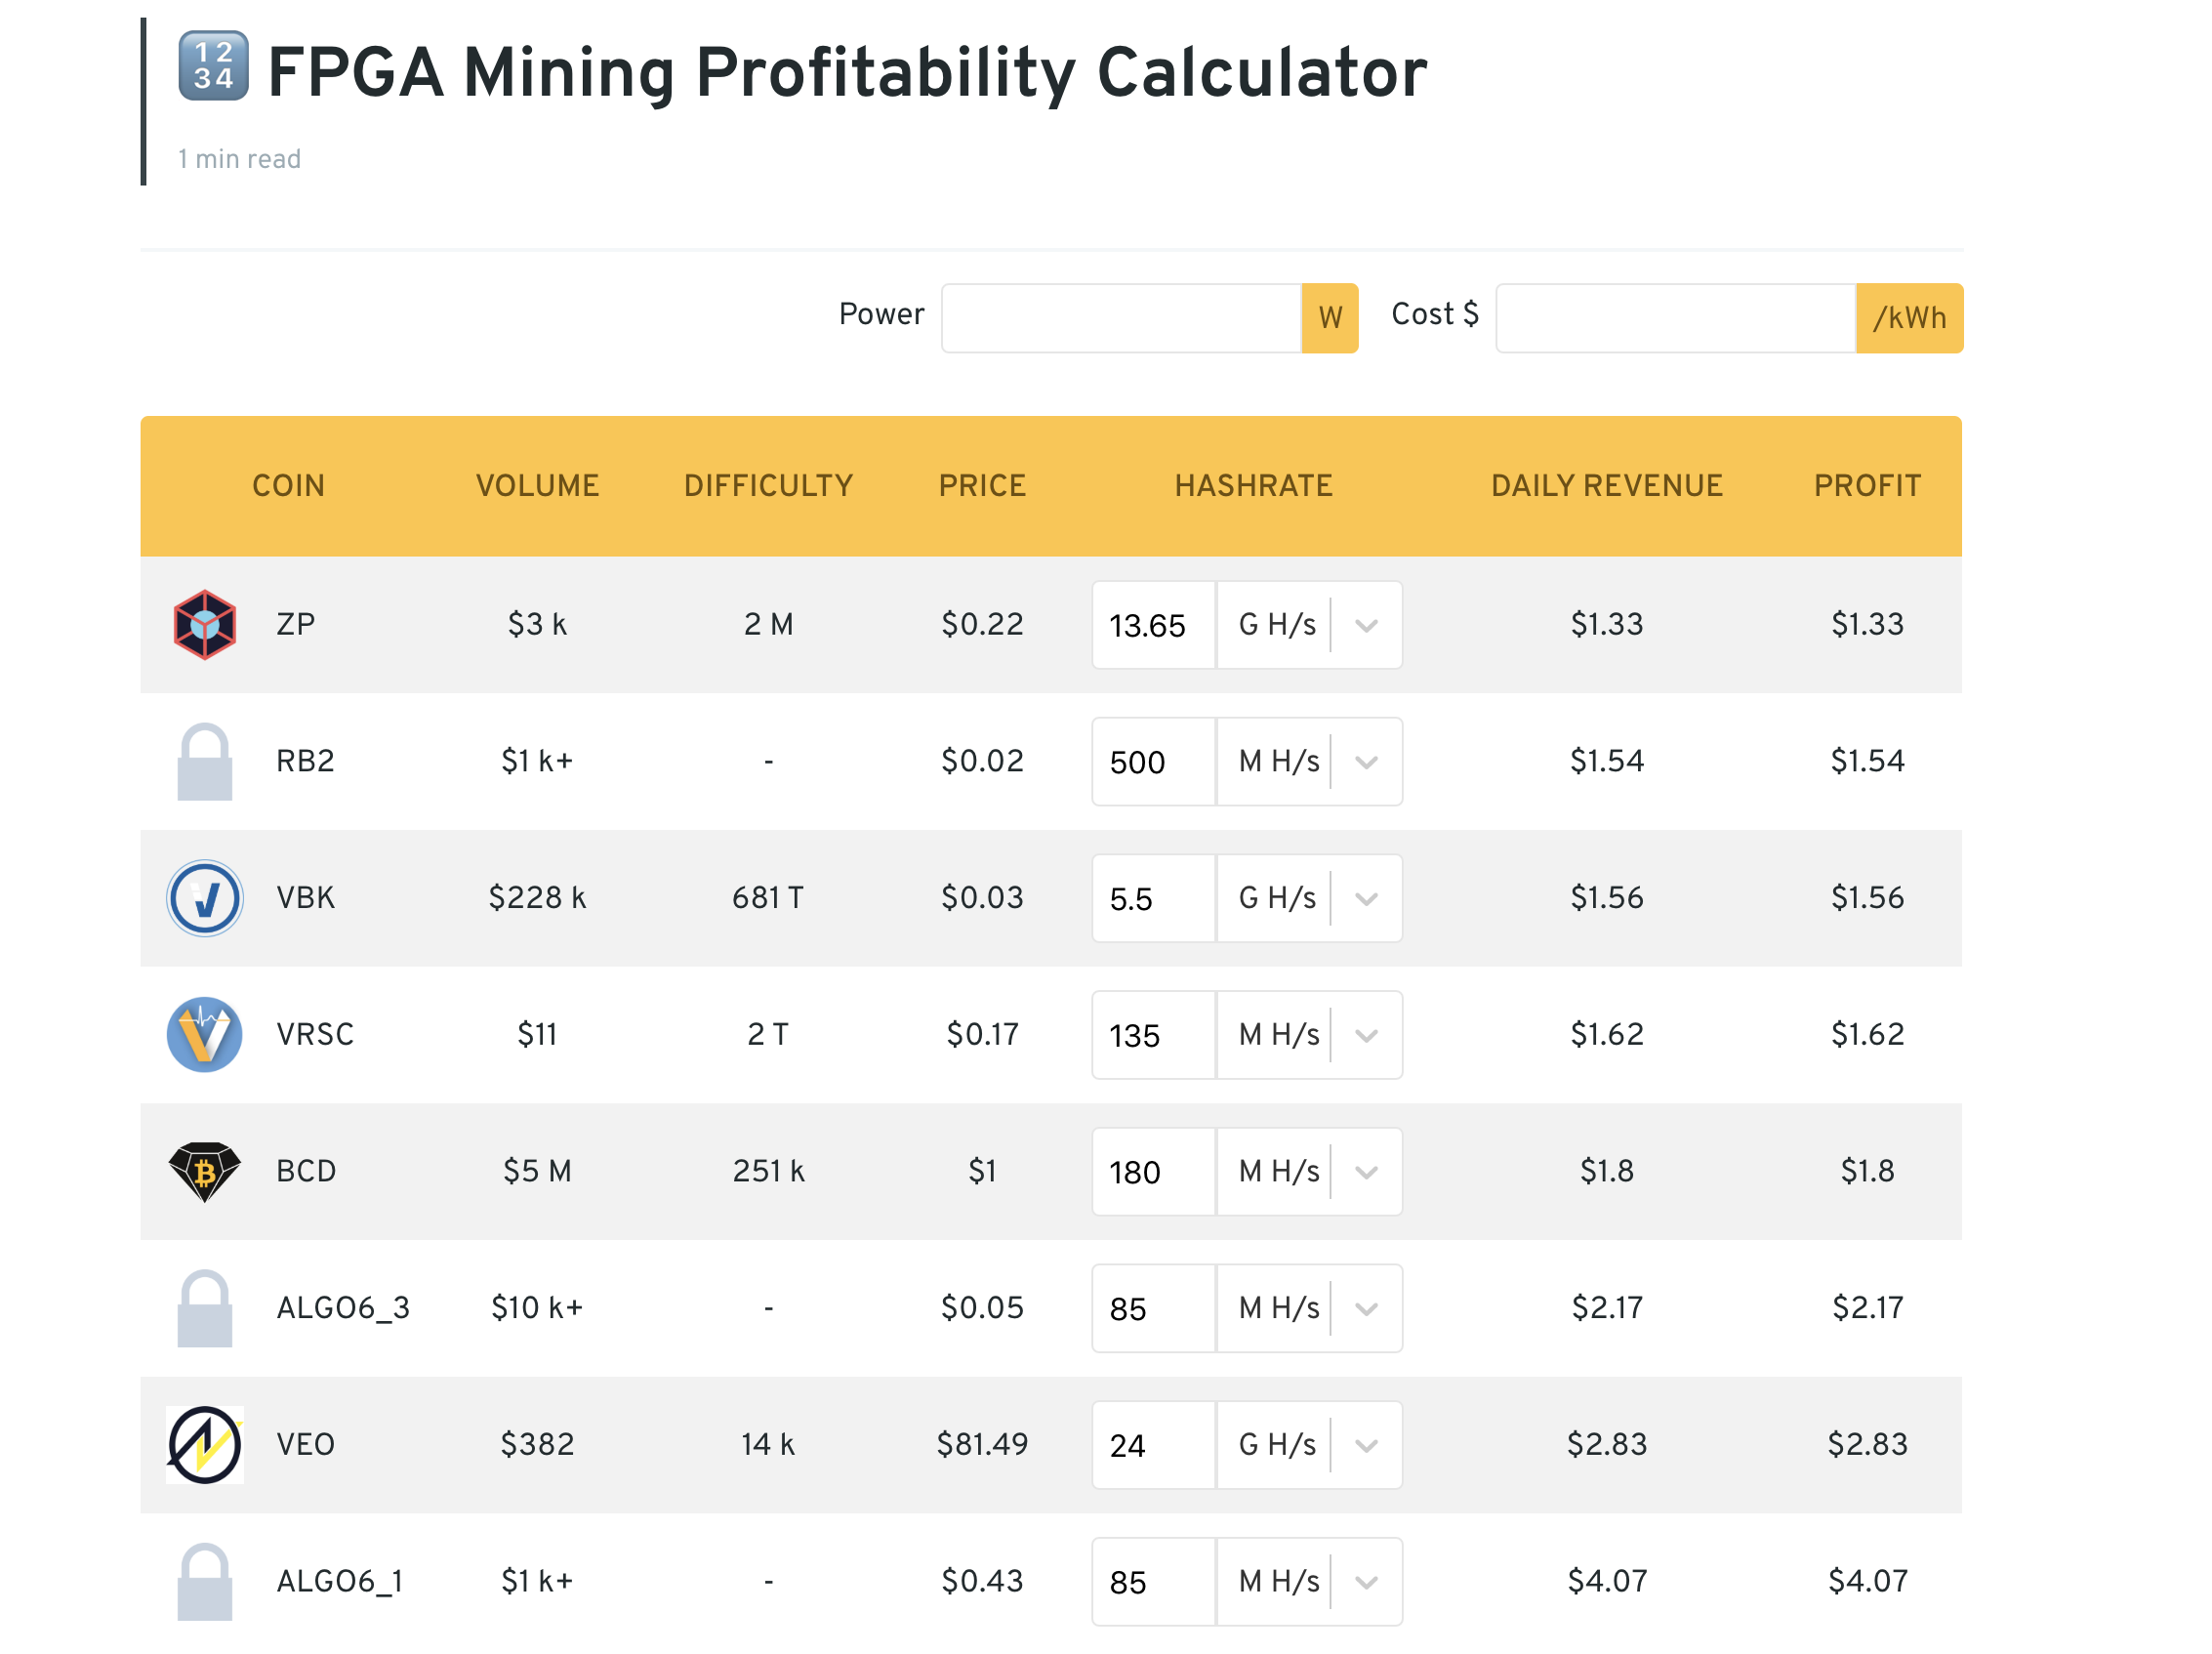Click the VBK VeriBlock coin icon
Screen dimensions: 2212x1654
tap(204, 898)
